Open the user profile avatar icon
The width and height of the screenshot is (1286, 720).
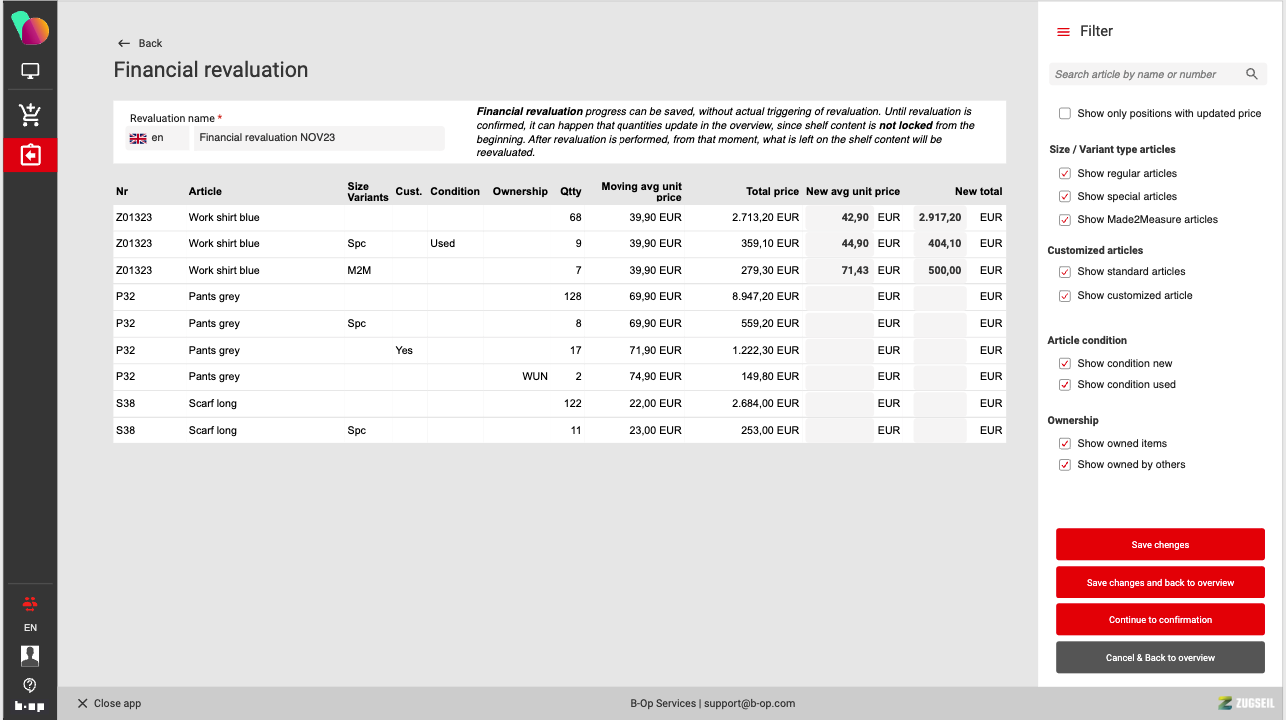tap(30, 655)
